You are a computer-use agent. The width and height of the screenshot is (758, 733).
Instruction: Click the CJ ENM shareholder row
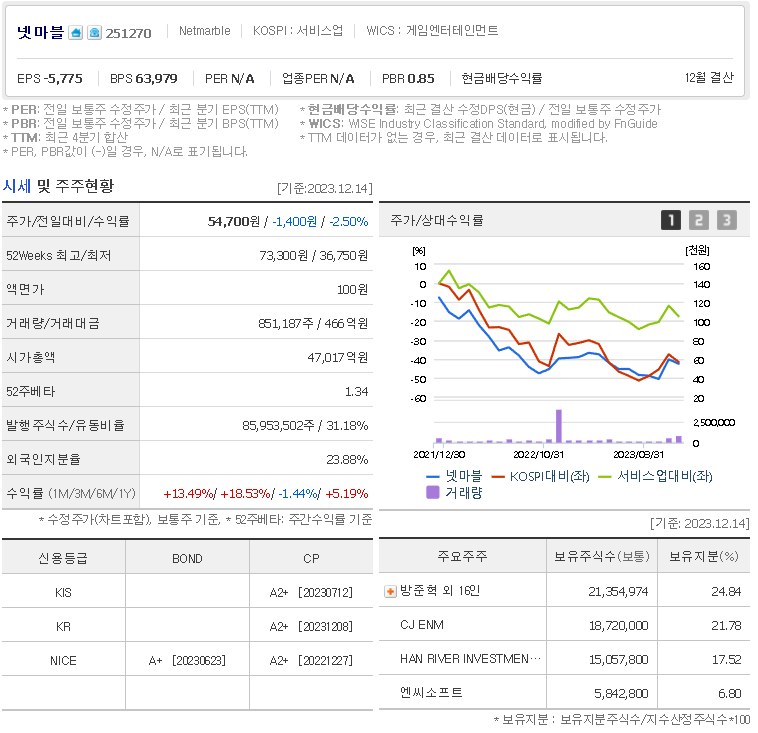tap(564, 625)
